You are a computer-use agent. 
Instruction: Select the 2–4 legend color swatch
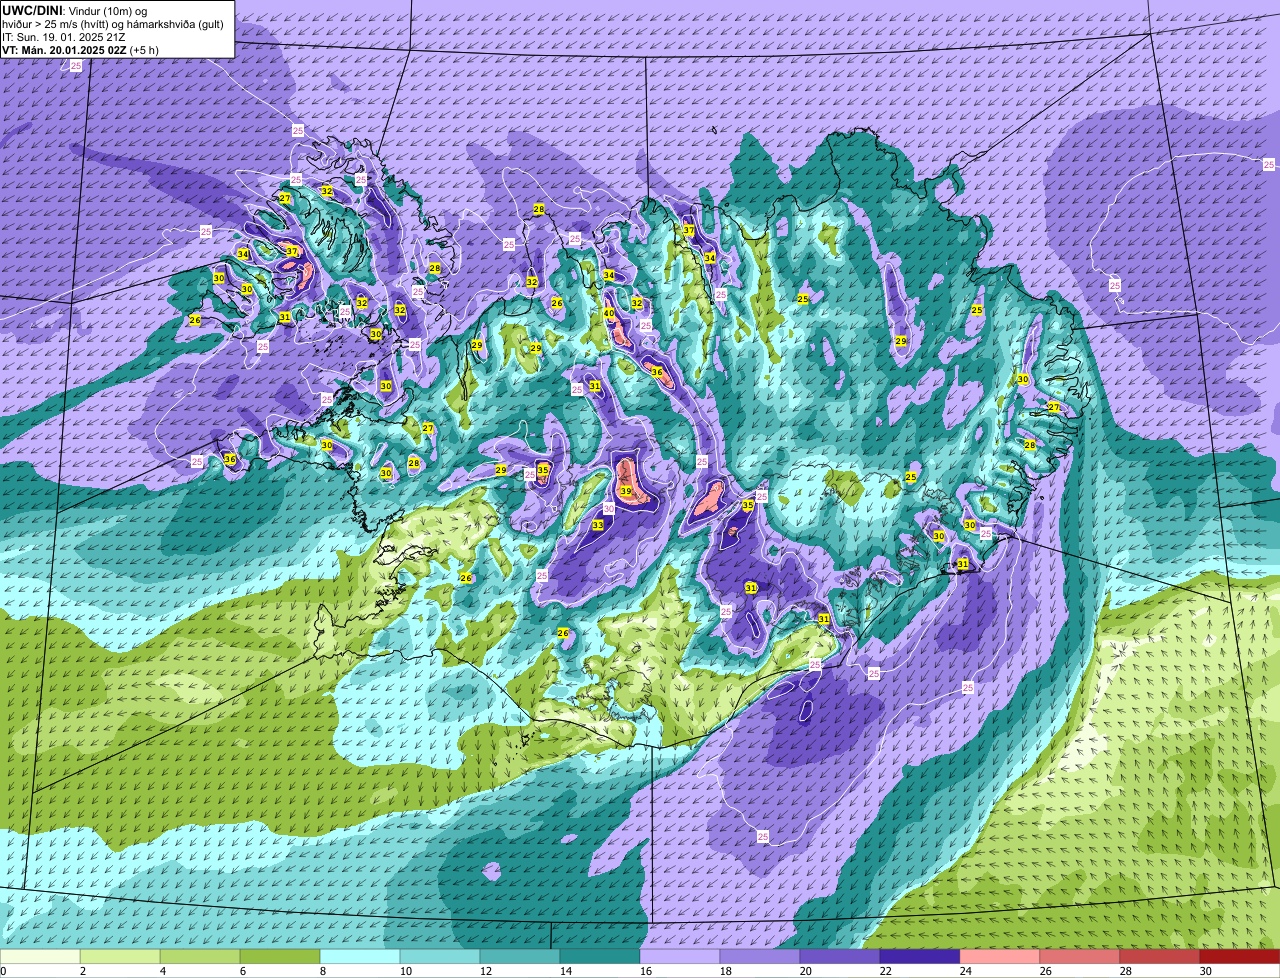tap(120, 956)
